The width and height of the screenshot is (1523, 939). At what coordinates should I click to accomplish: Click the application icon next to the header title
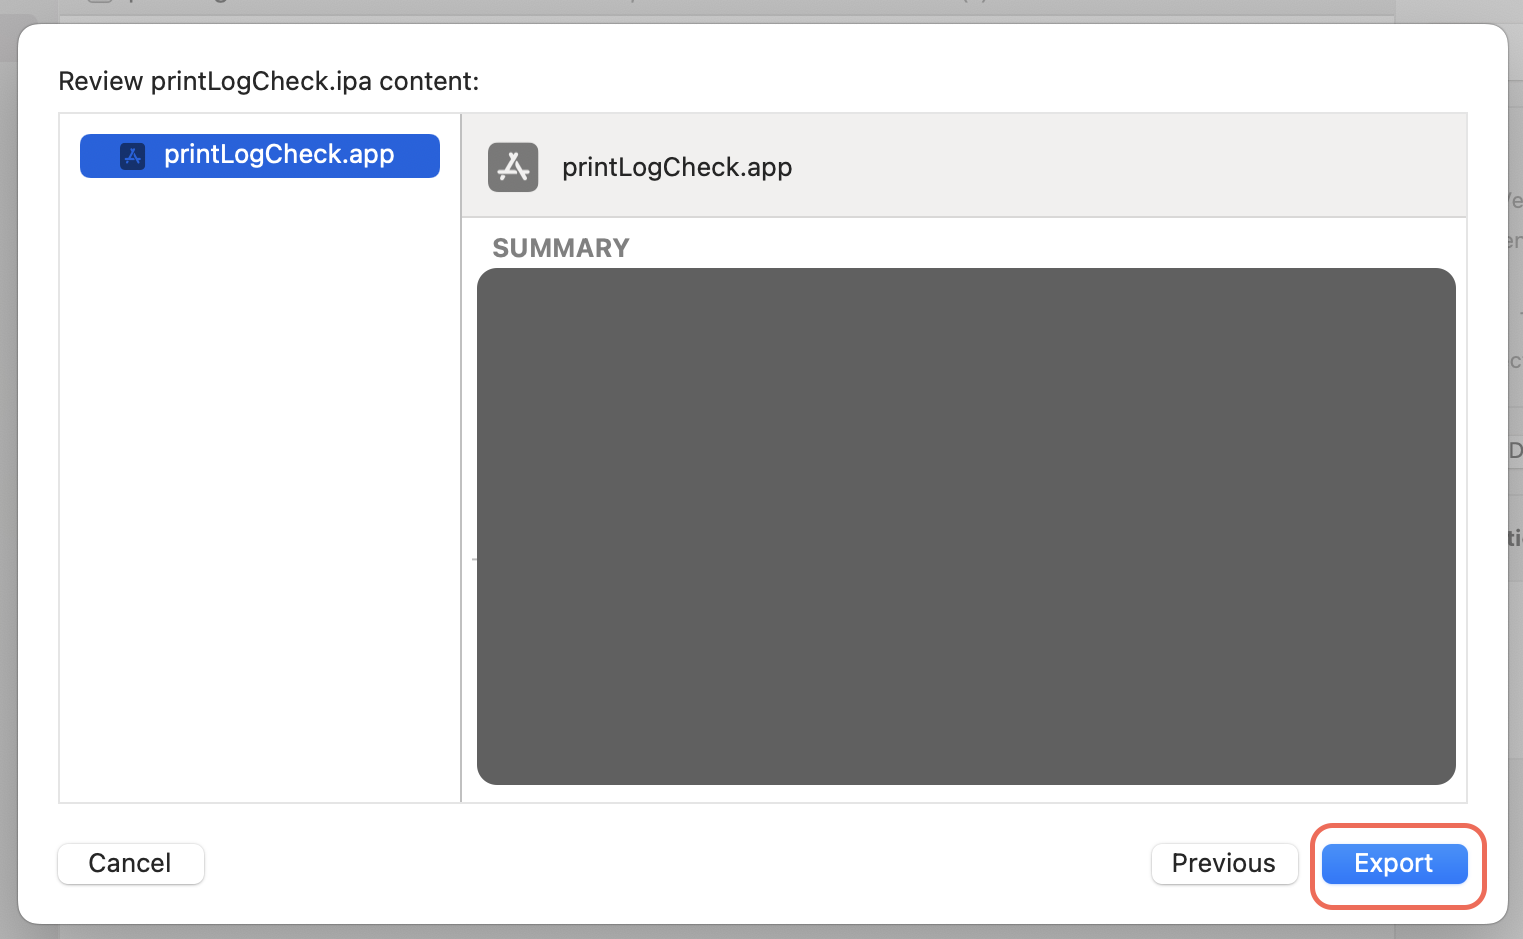coord(512,167)
